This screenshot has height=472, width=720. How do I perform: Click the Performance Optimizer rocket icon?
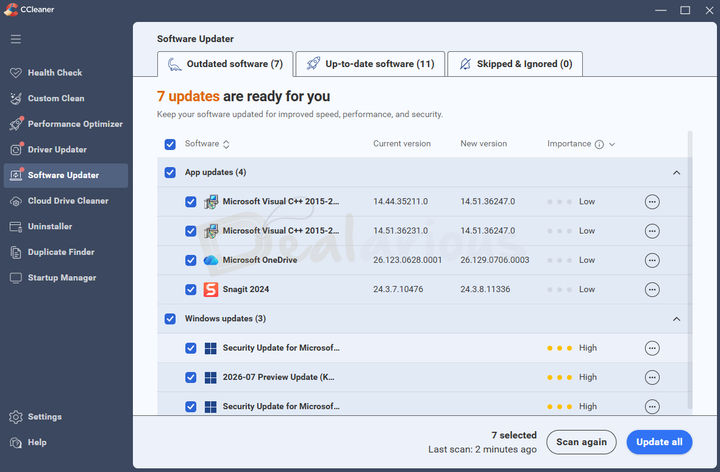click(16, 124)
